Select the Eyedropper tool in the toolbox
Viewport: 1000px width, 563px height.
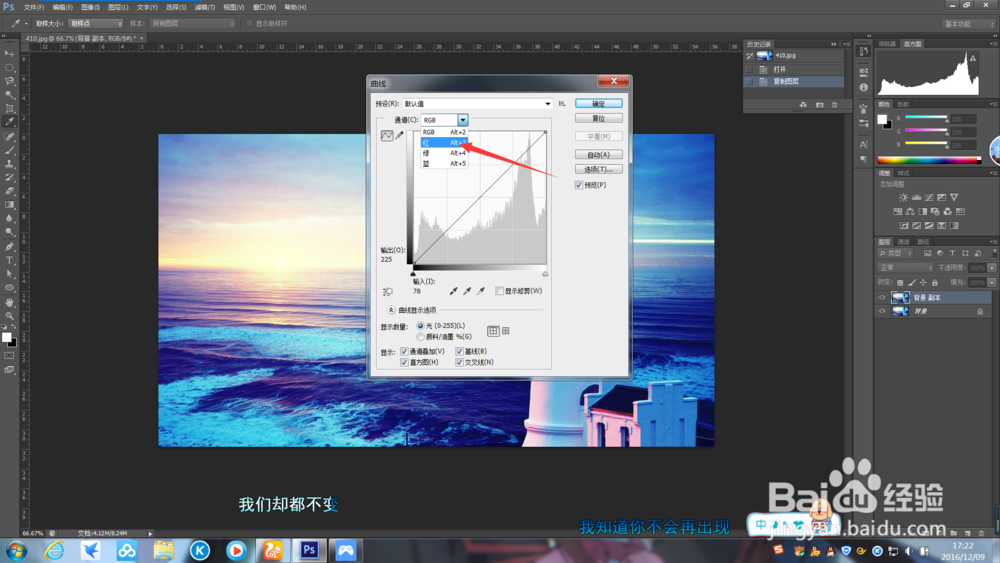pos(10,122)
